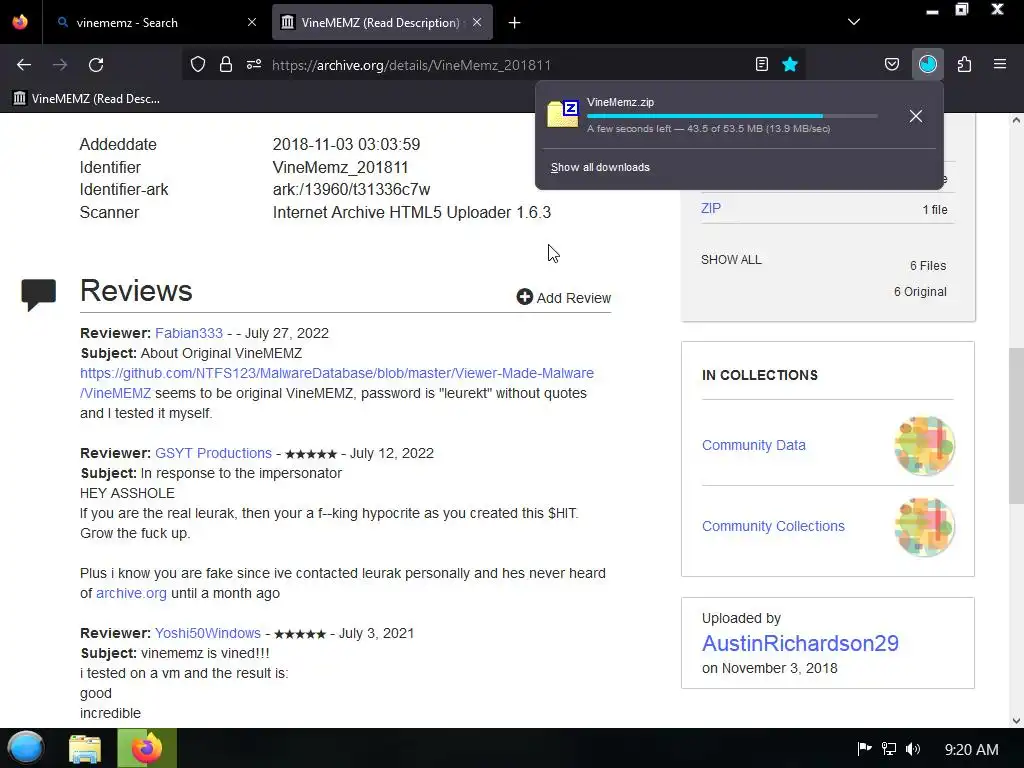Follow the archive.org link in review

pos(131,593)
